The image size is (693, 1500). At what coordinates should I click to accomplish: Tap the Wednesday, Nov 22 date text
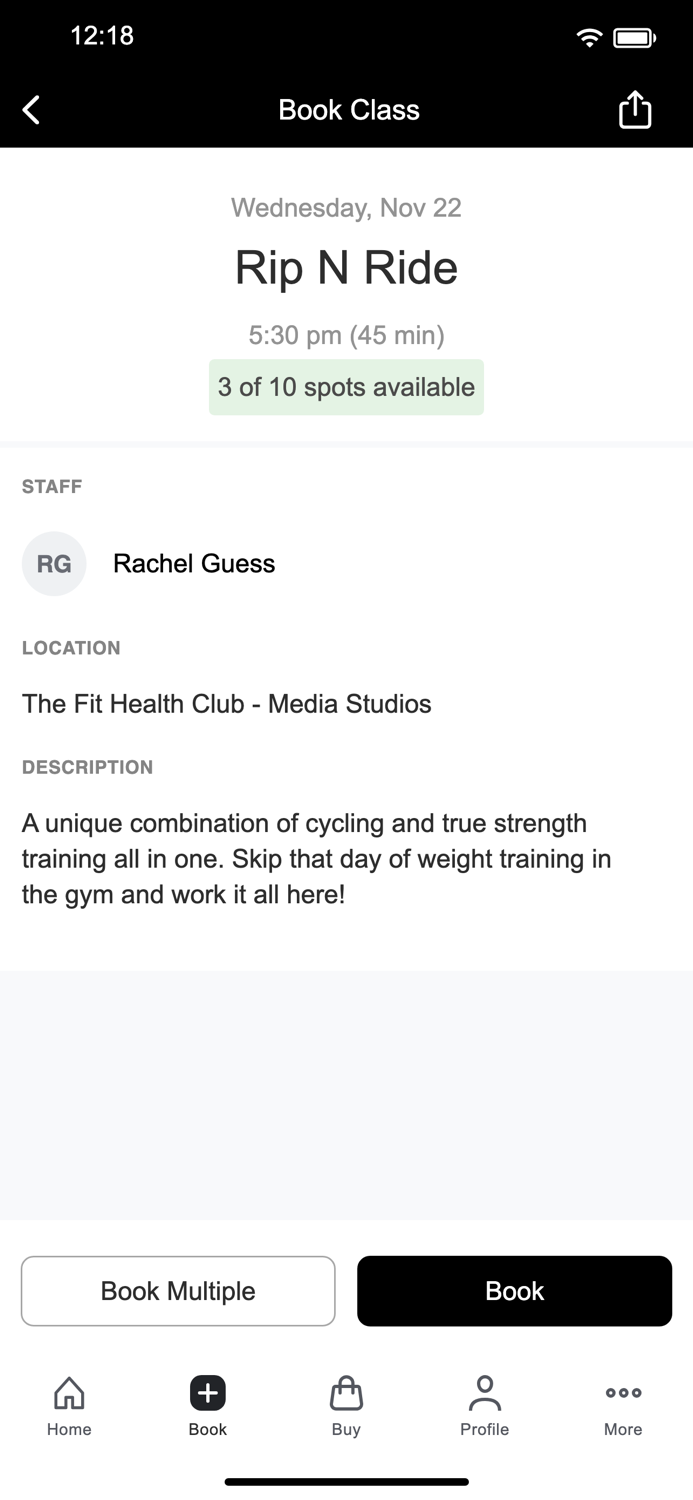tap(346, 207)
